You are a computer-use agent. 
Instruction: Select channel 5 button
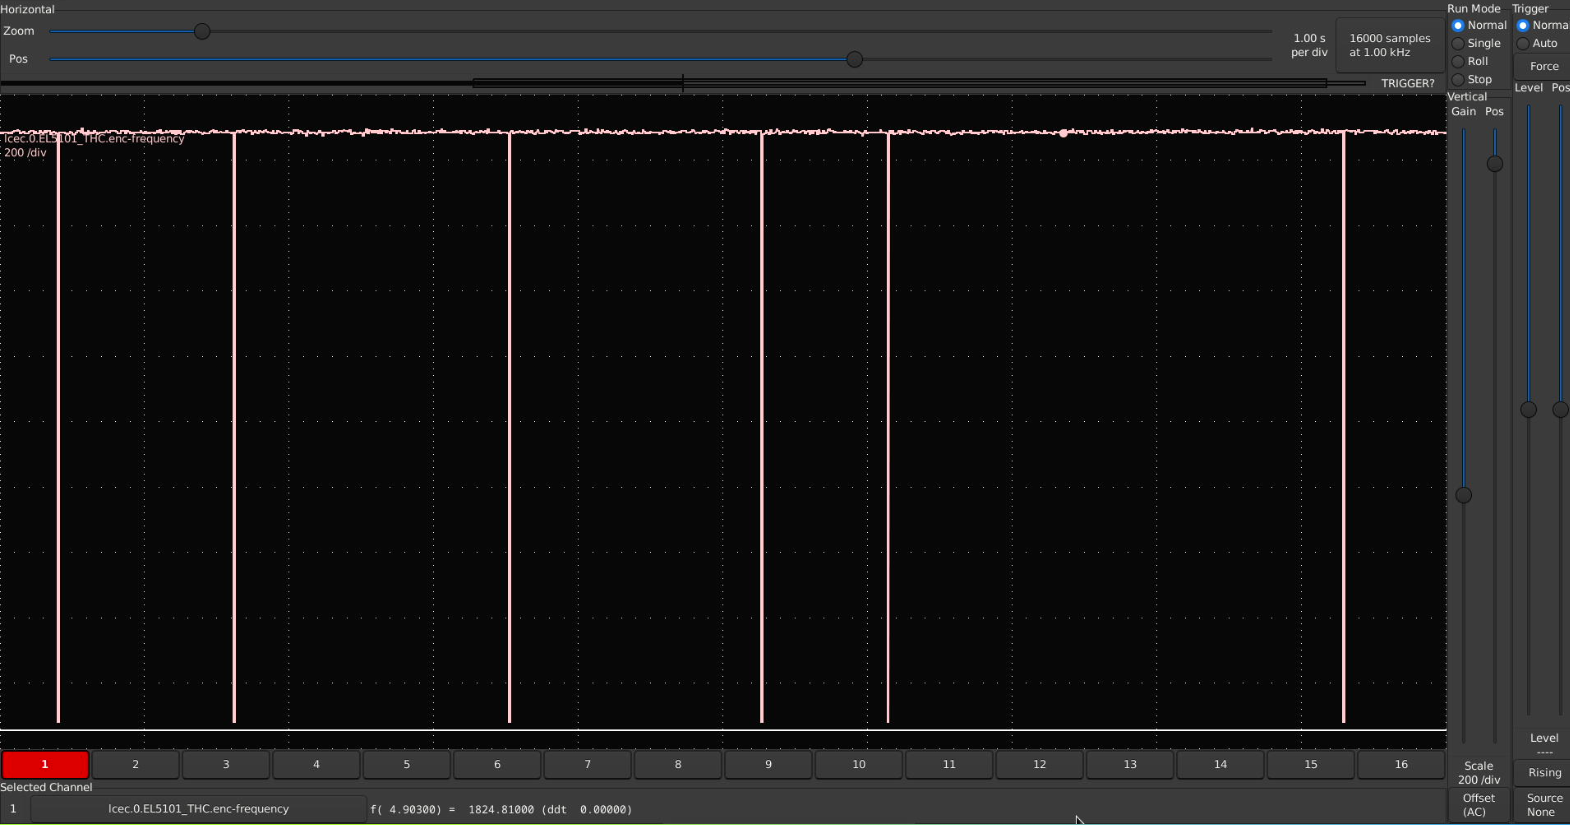[x=407, y=764]
